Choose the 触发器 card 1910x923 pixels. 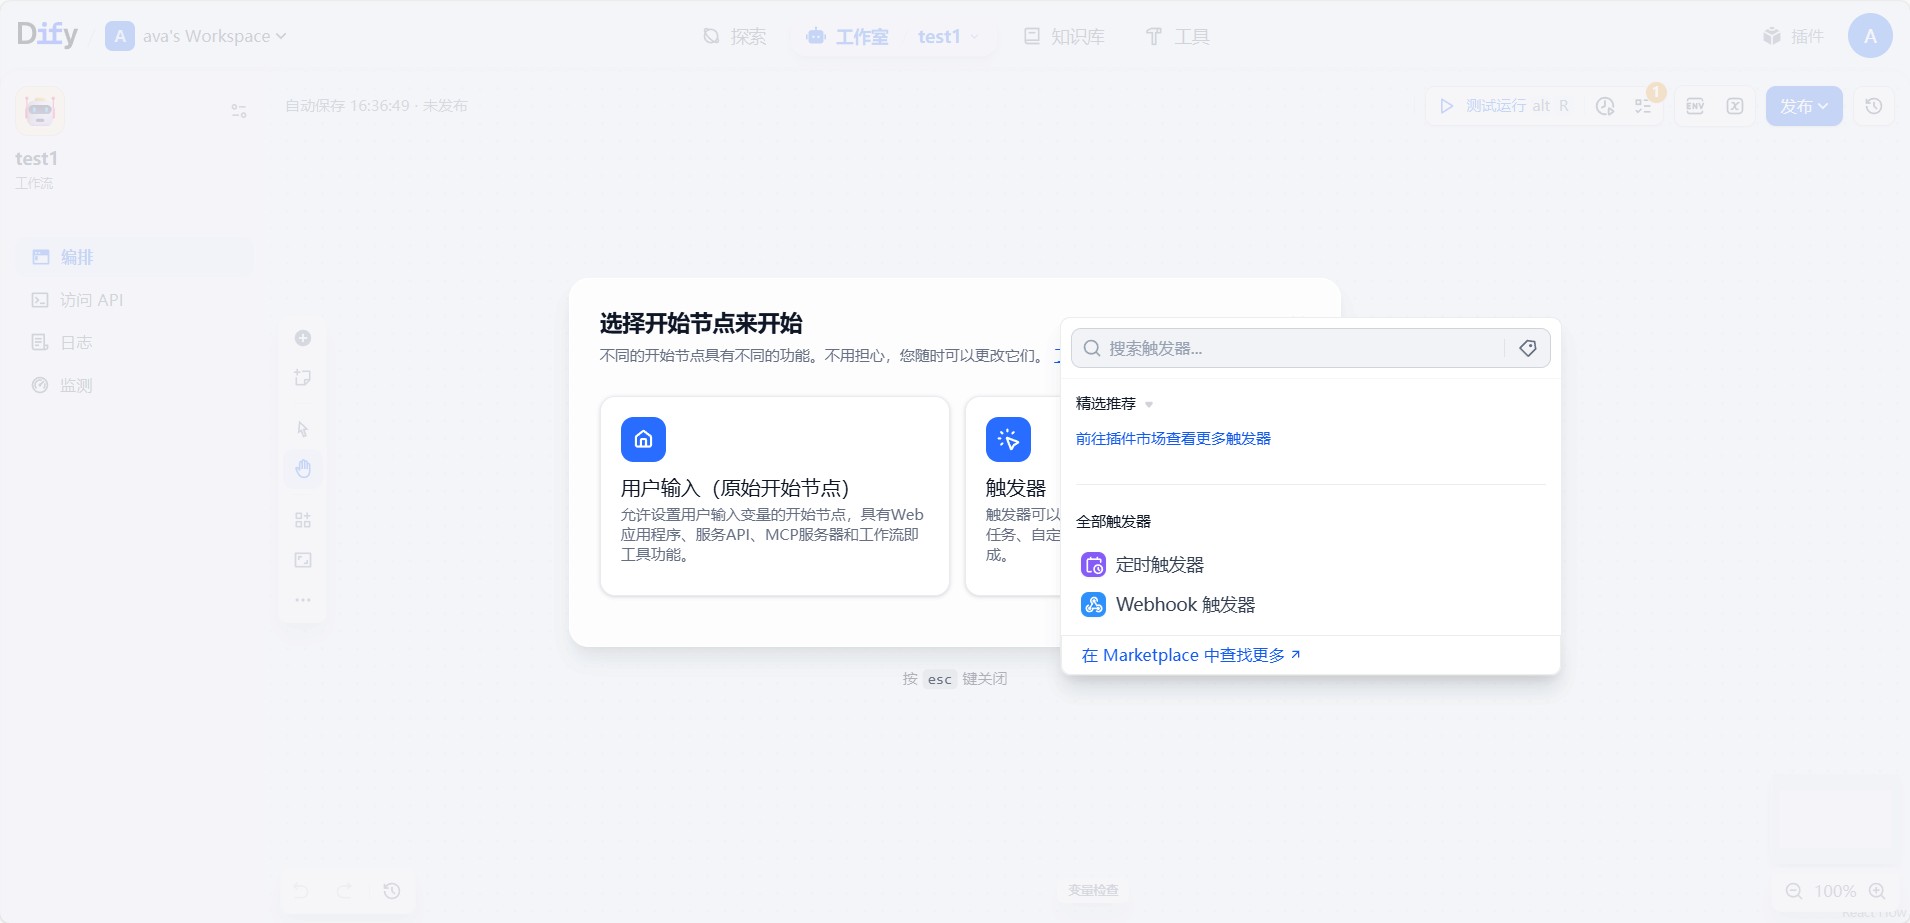(1013, 496)
